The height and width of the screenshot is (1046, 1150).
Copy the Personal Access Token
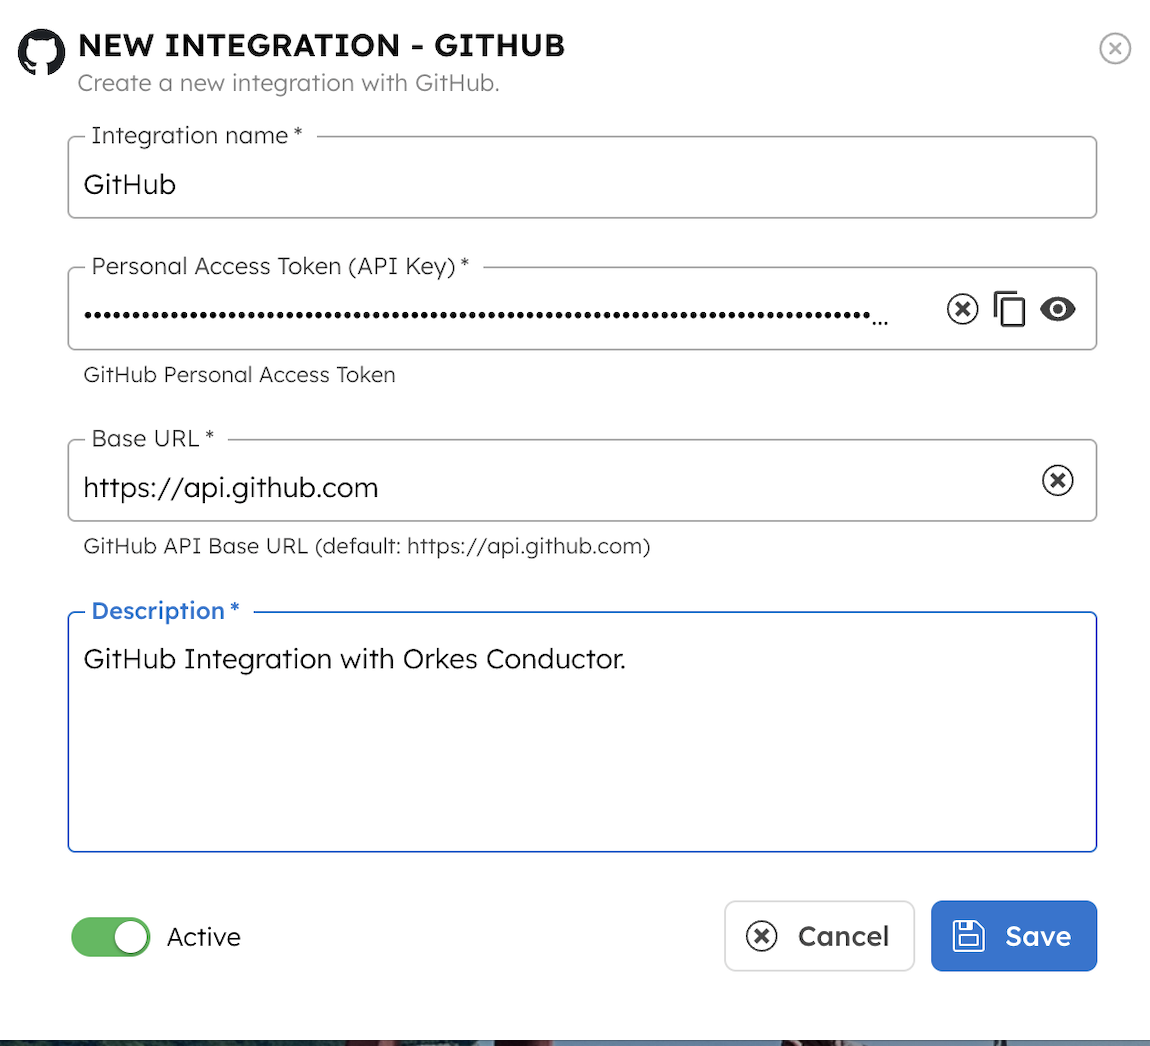pyautogui.click(x=1008, y=309)
